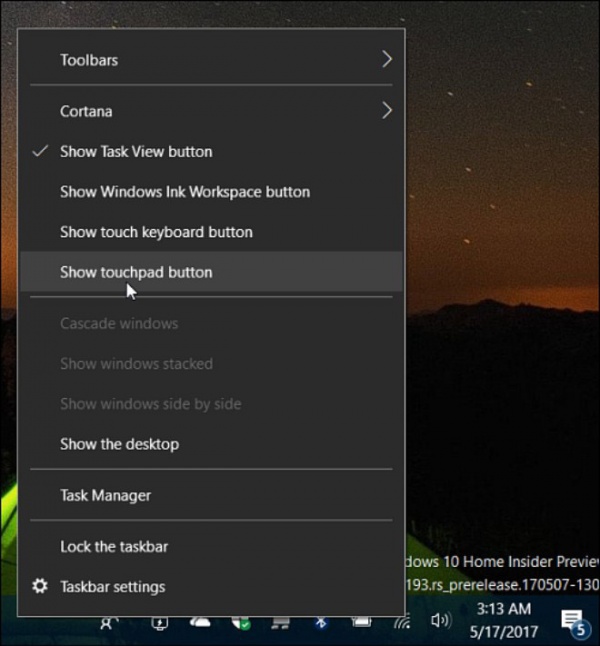Enable Show touchpad button option
600x646 pixels.
pyautogui.click(x=211, y=272)
